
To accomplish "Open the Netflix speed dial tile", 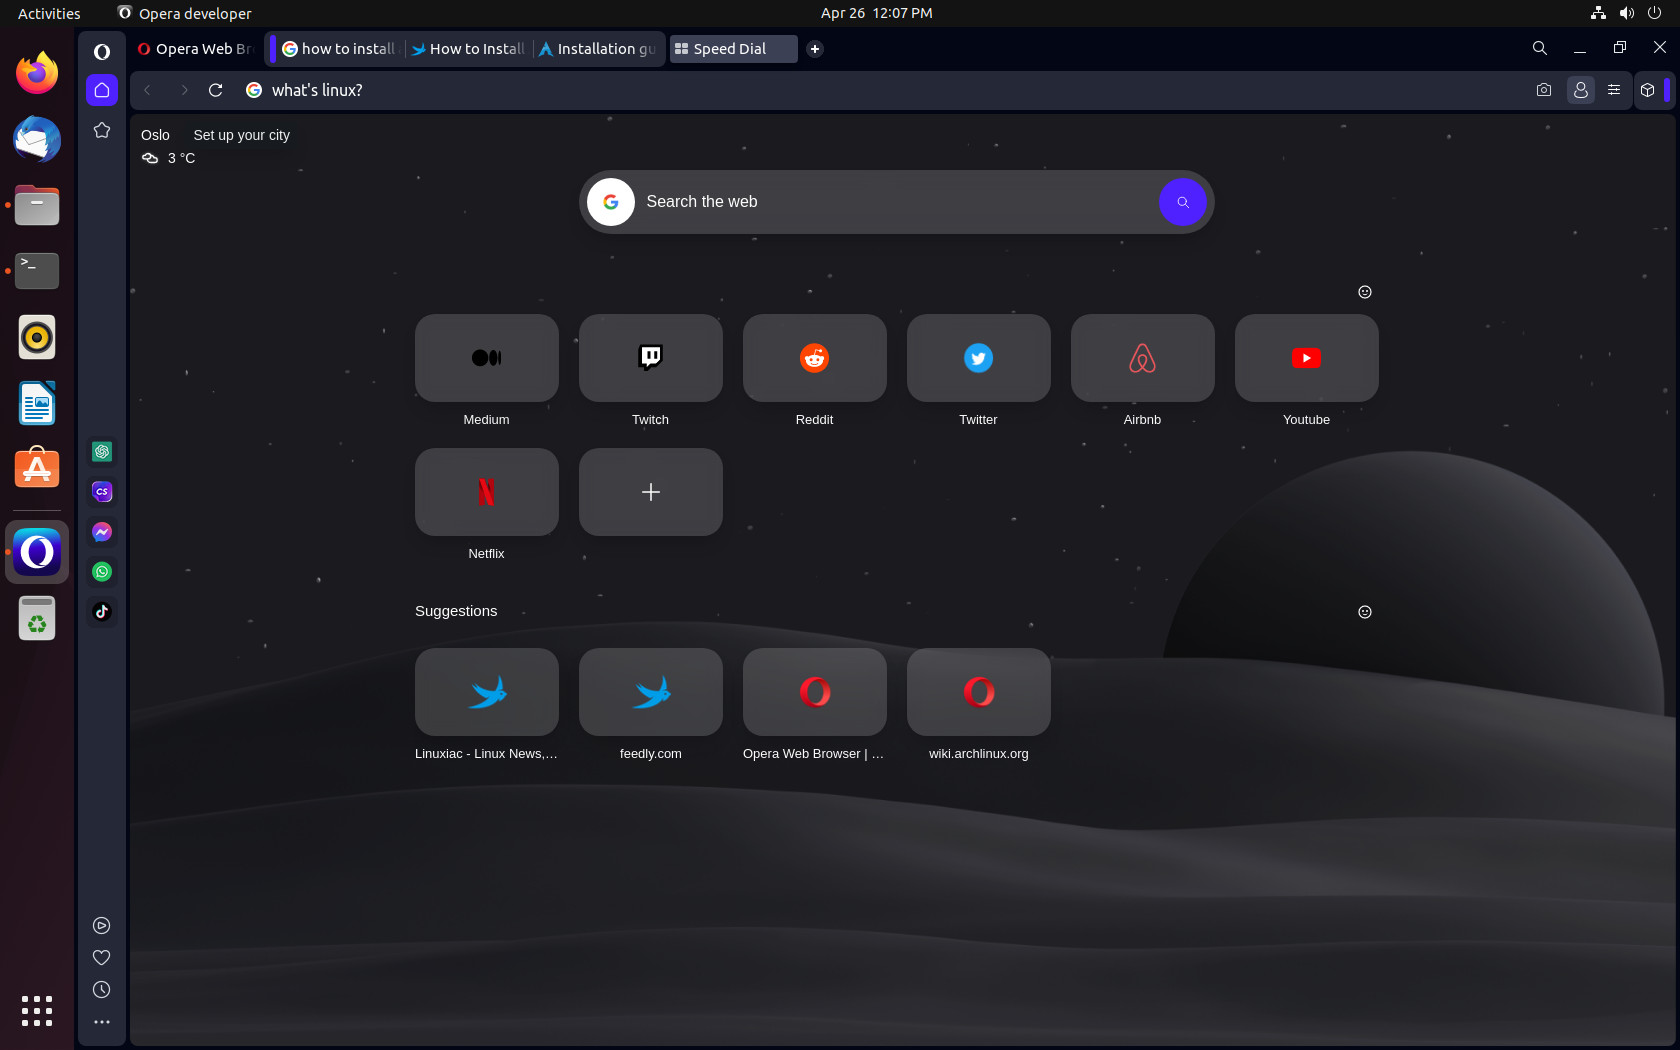I will pyautogui.click(x=487, y=492).
